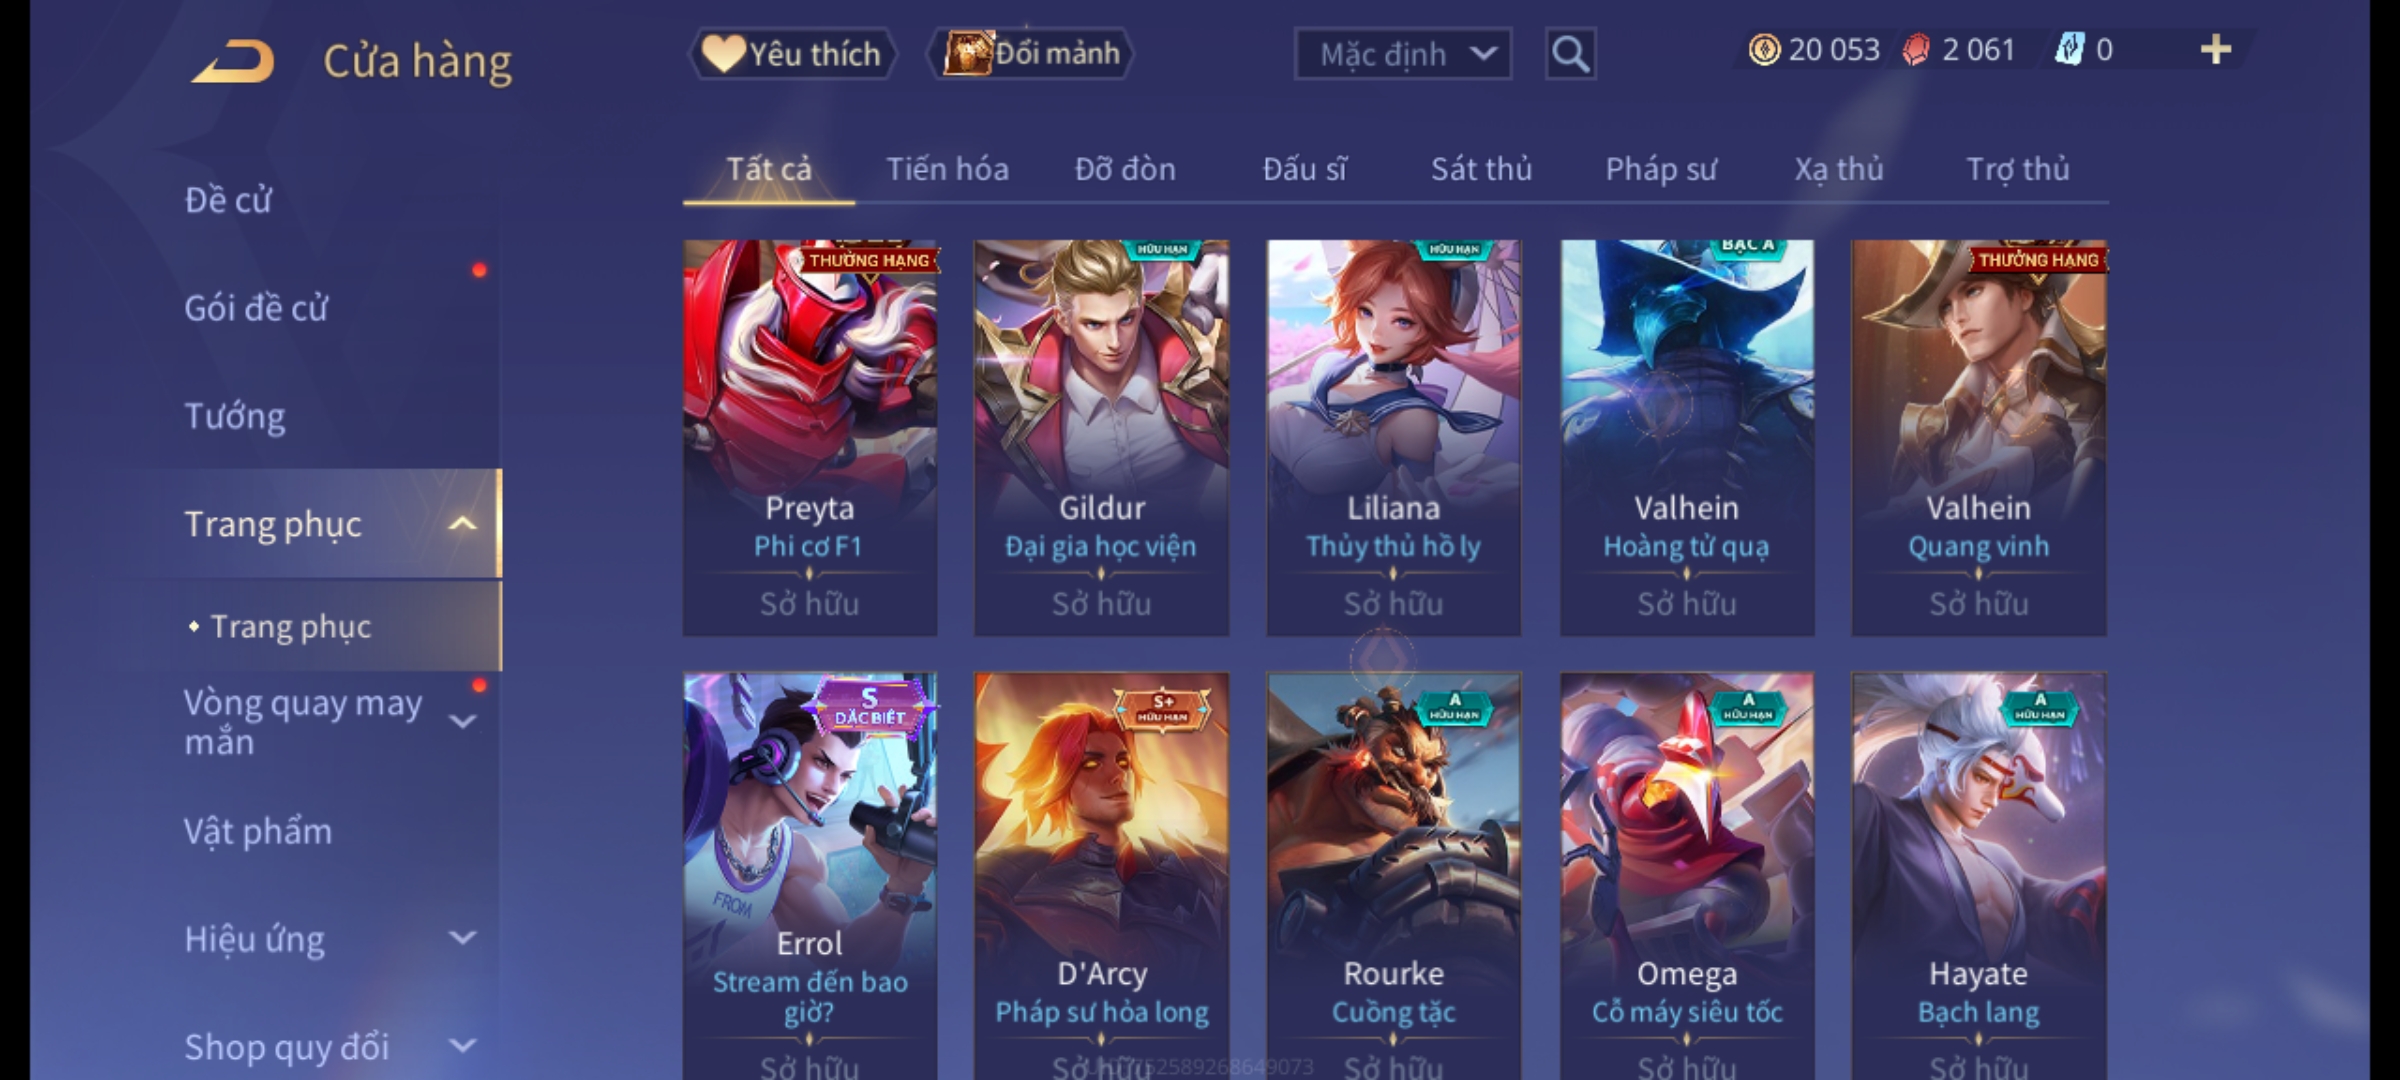Open Gói đề cử in the sidebar
The height and width of the screenshot is (1080, 2400).
pos(256,308)
